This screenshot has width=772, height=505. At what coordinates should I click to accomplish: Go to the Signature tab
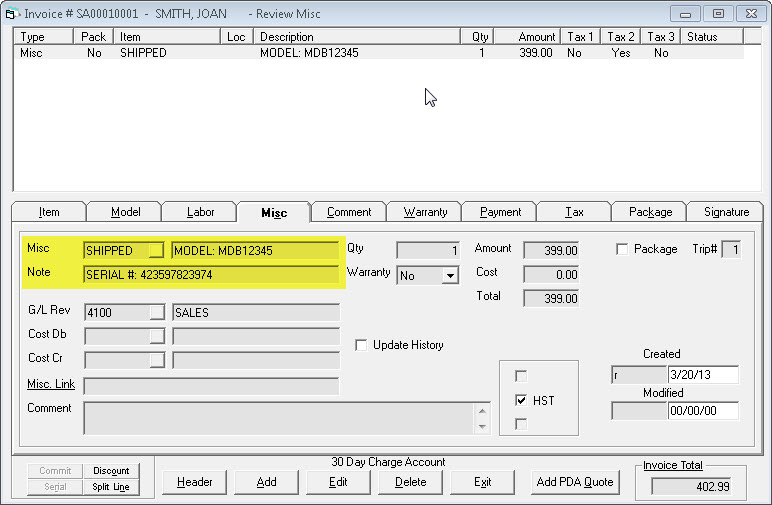(725, 212)
